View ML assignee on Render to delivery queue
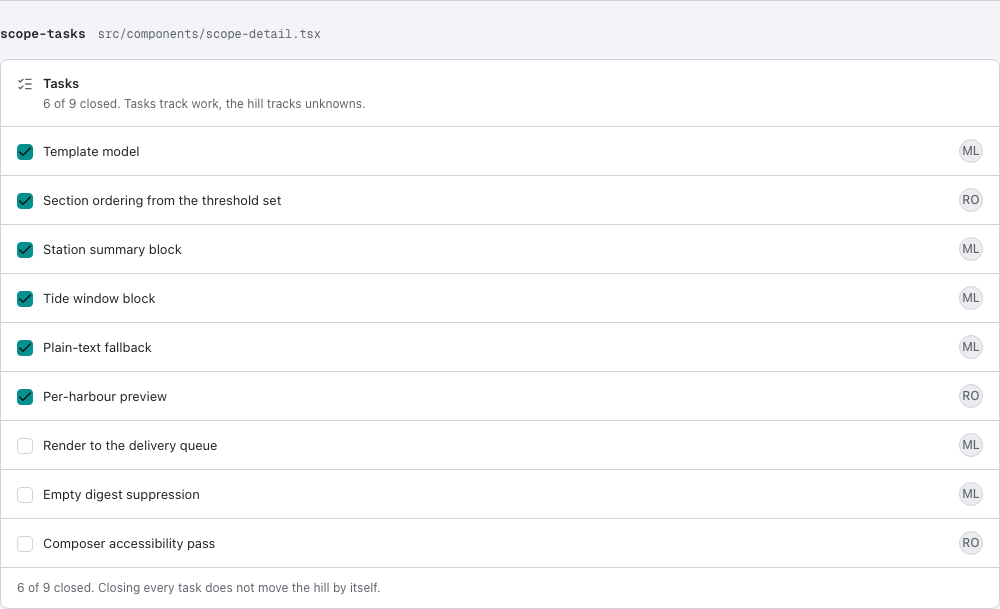1000x609 pixels. 971,445
